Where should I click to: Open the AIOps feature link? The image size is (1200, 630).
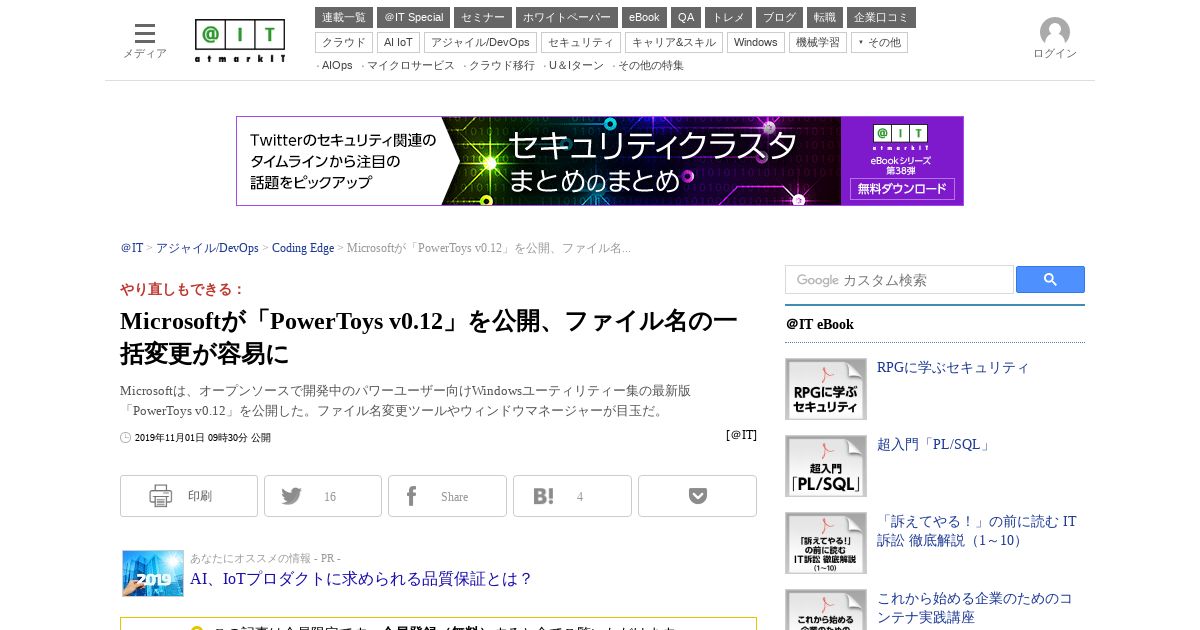click(337, 65)
